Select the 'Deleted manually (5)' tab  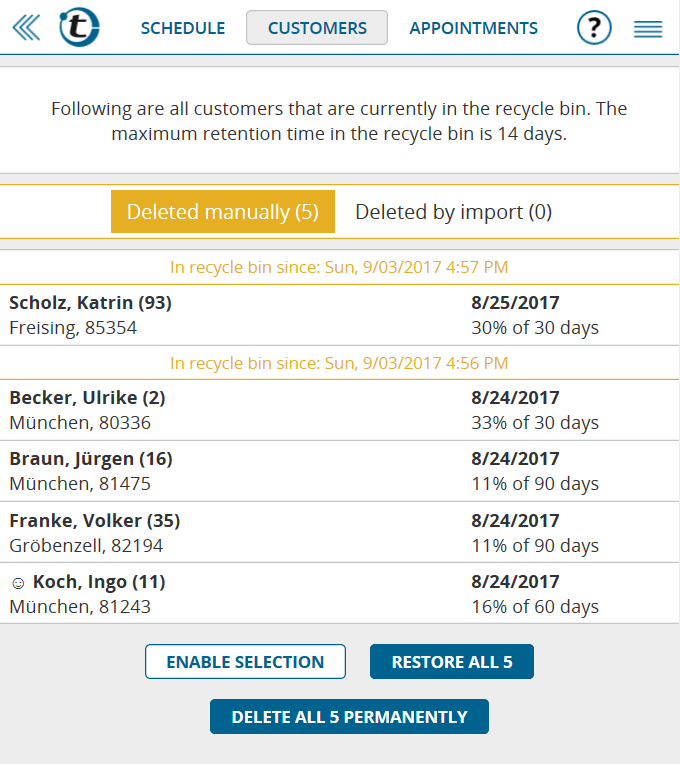coord(223,211)
